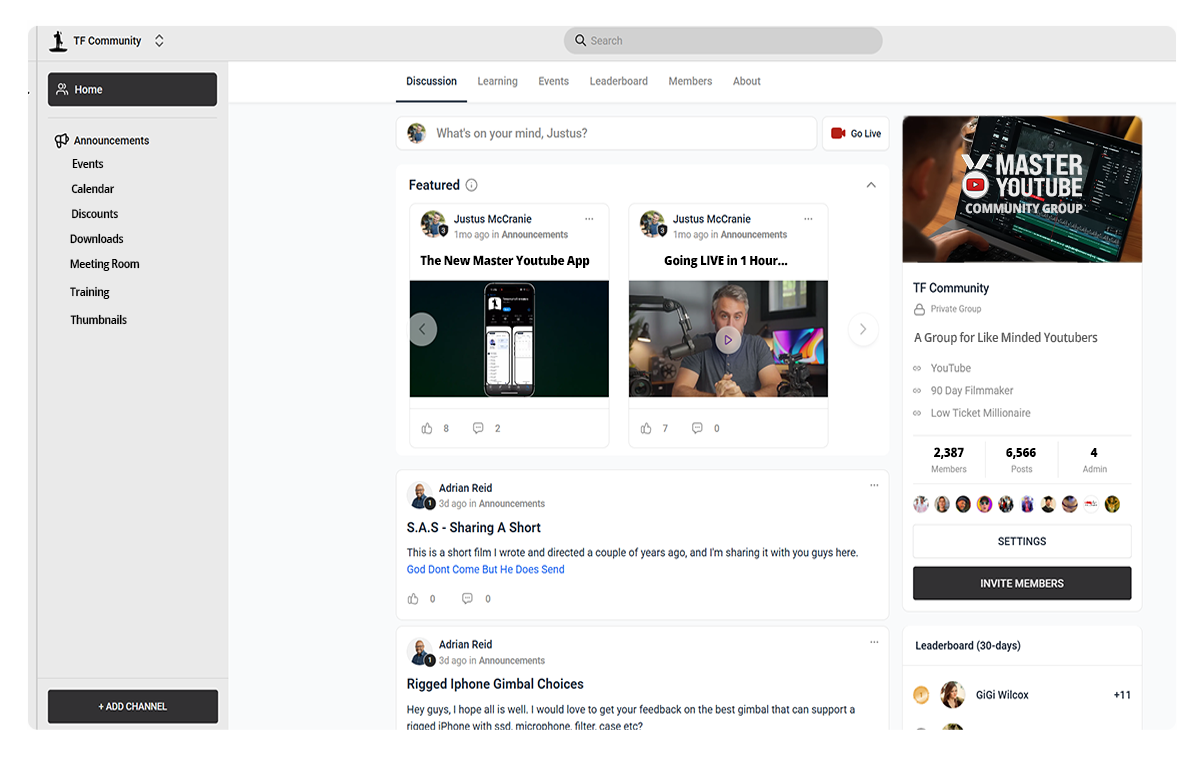This screenshot has height=757, width=1204.
Task: Click the info icon beside Featured
Action: click(472, 185)
